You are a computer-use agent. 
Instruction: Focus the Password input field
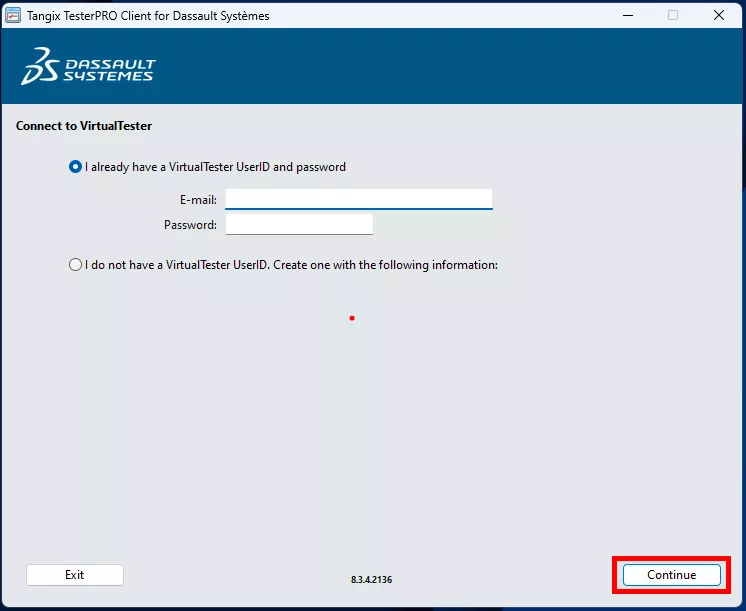coord(299,225)
